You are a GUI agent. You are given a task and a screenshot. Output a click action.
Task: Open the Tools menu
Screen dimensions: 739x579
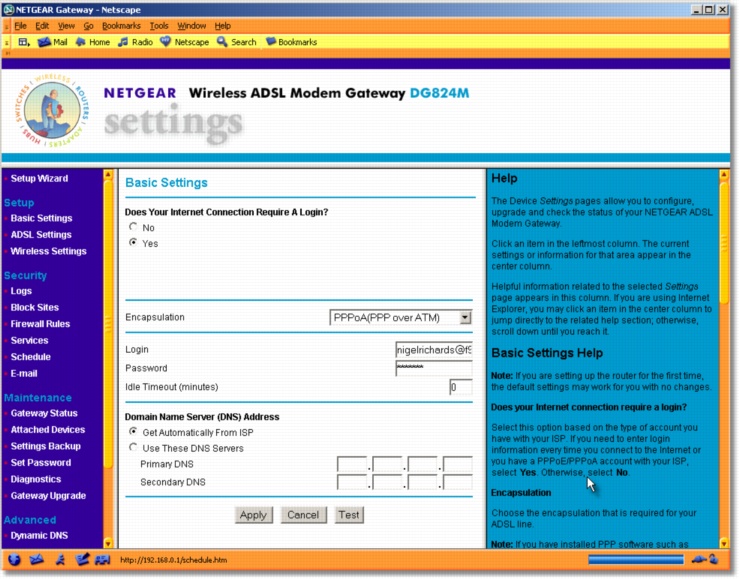pyautogui.click(x=159, y=25)
